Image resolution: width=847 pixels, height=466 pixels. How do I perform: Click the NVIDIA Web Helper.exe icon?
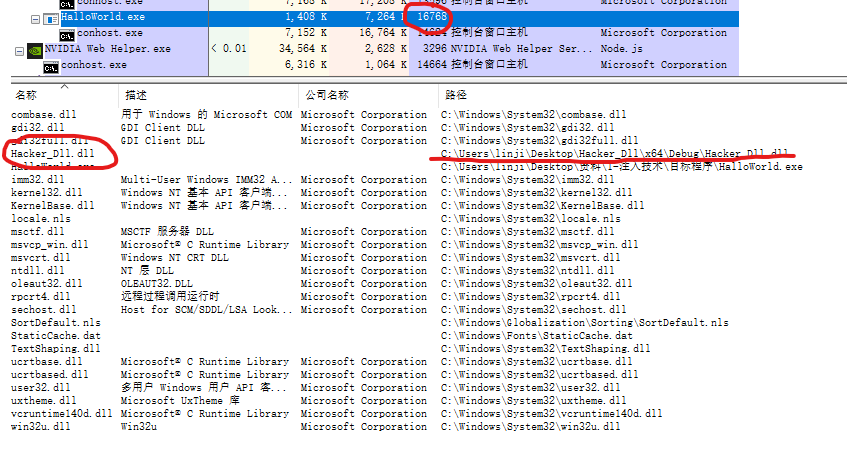(35, 51)
